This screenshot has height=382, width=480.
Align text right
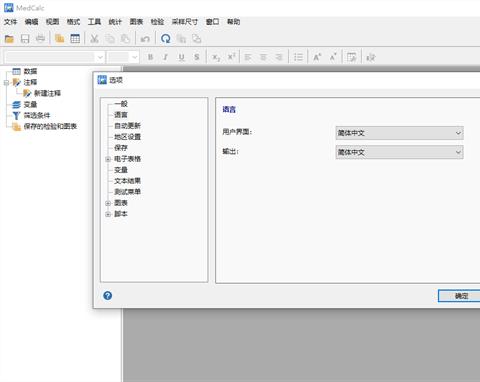(x=279, y=57)
